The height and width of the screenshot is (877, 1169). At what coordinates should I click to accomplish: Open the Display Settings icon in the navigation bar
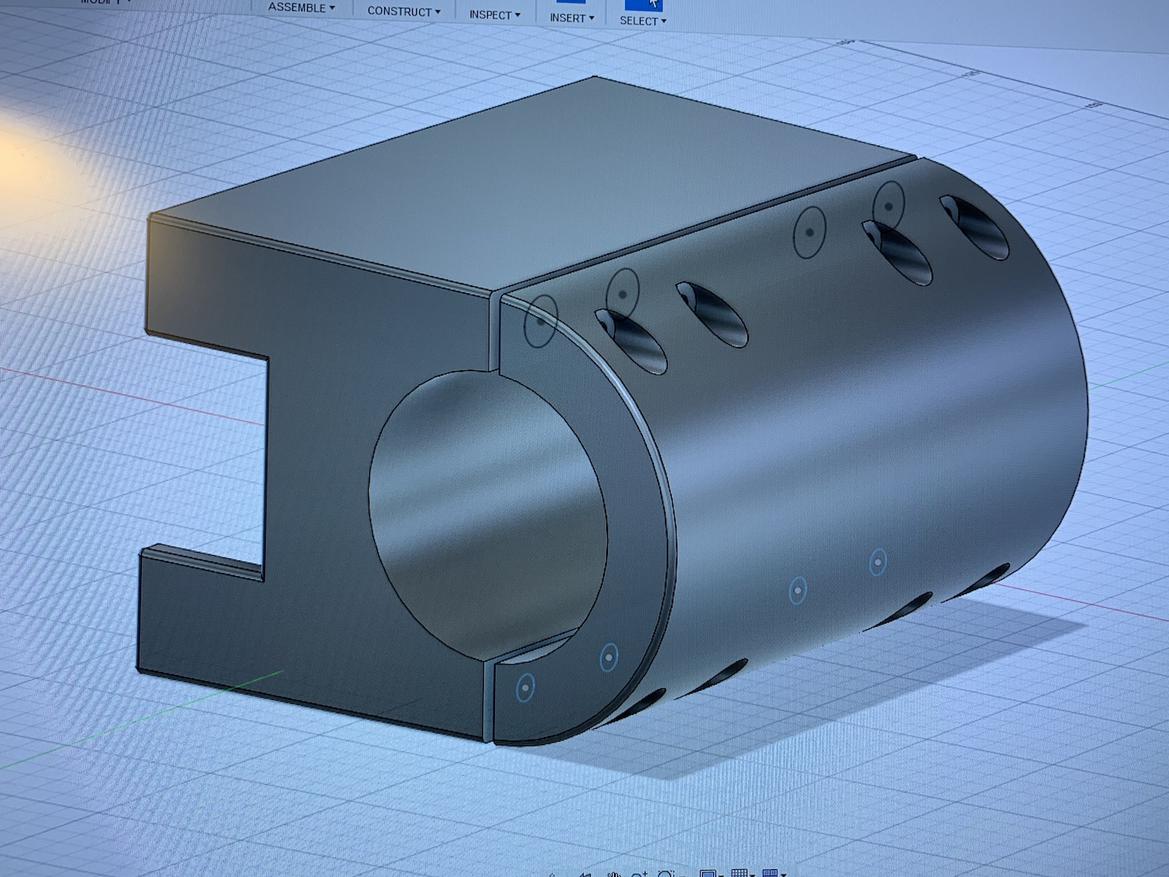(x=708, y=873)
